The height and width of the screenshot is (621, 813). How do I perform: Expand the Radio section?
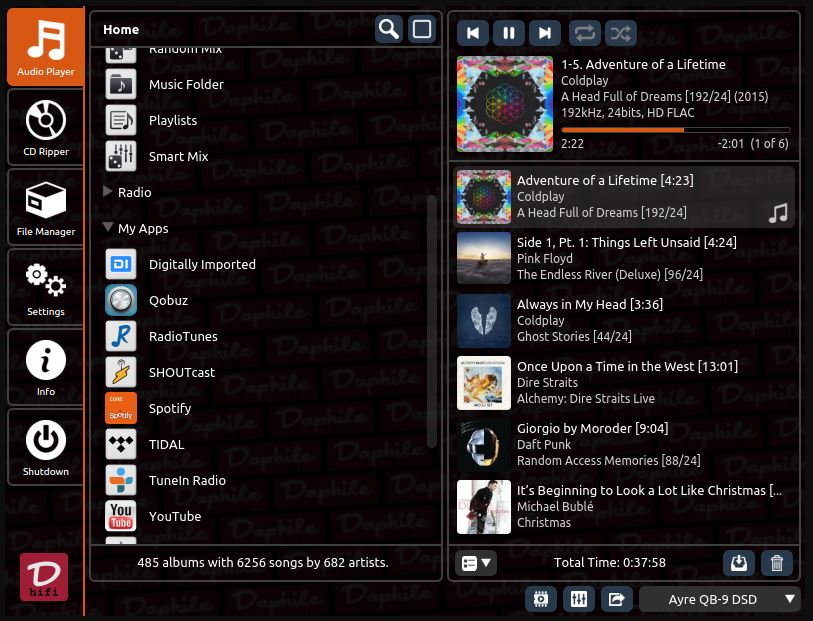pyautogui.click(x=108, y=191)
